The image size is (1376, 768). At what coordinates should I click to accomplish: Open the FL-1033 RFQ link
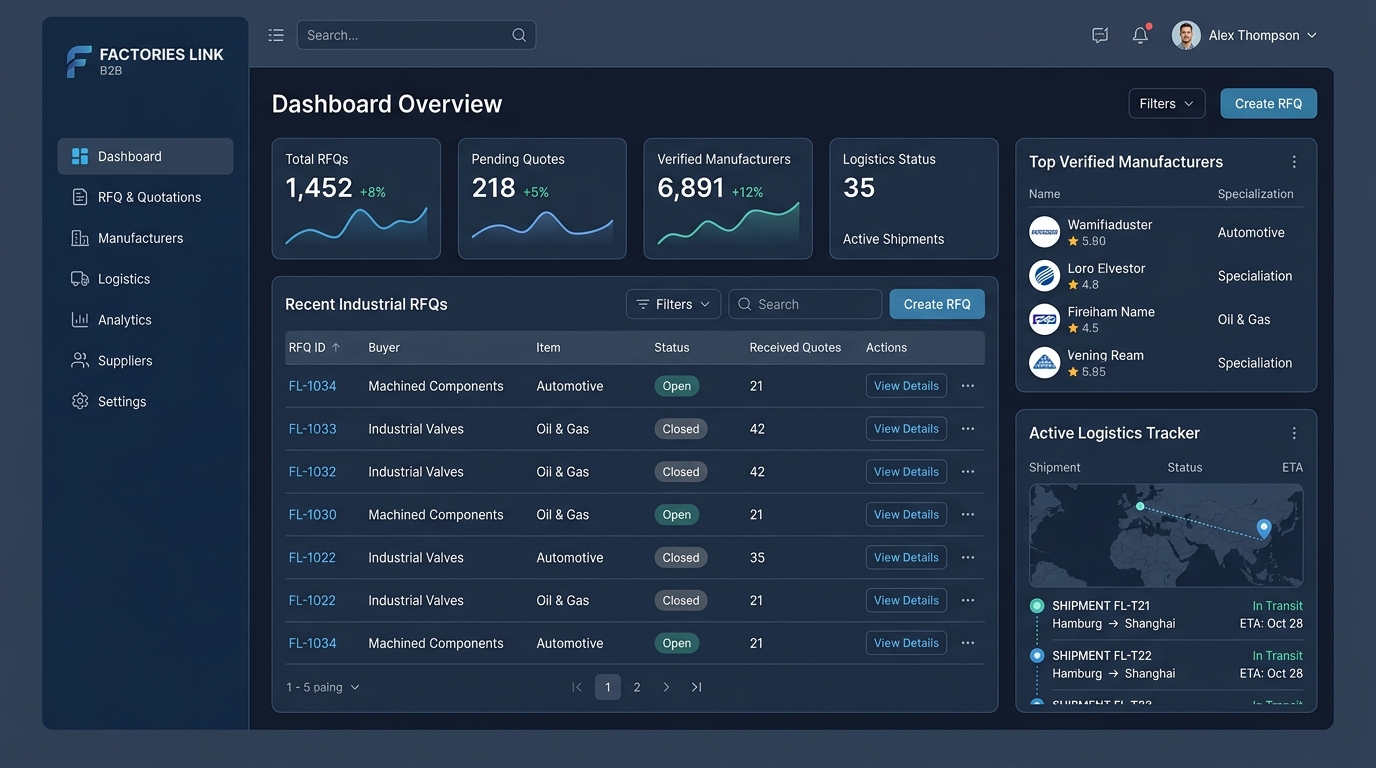312,429
